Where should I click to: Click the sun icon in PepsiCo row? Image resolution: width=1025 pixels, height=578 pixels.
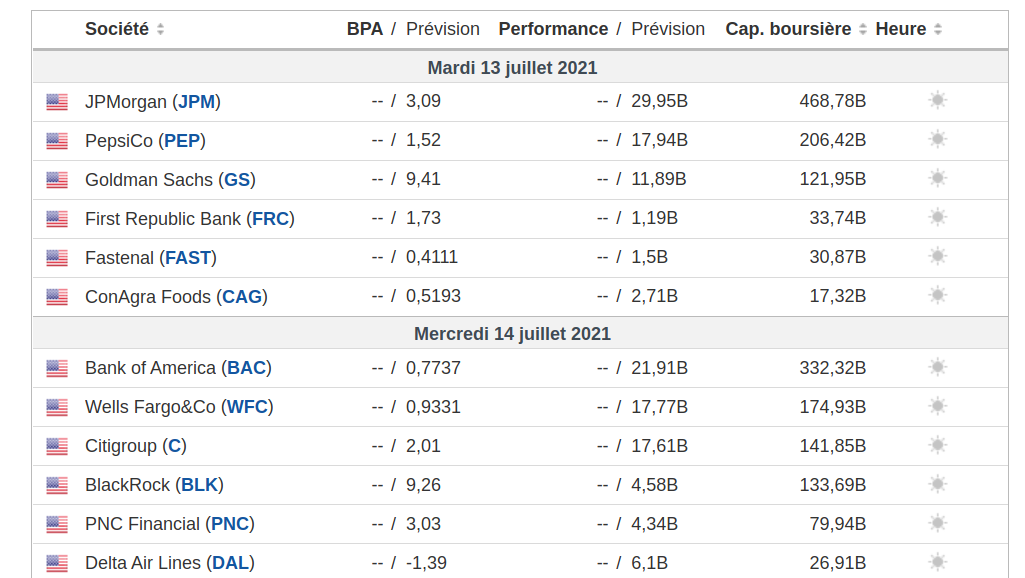tap(937, 139)
